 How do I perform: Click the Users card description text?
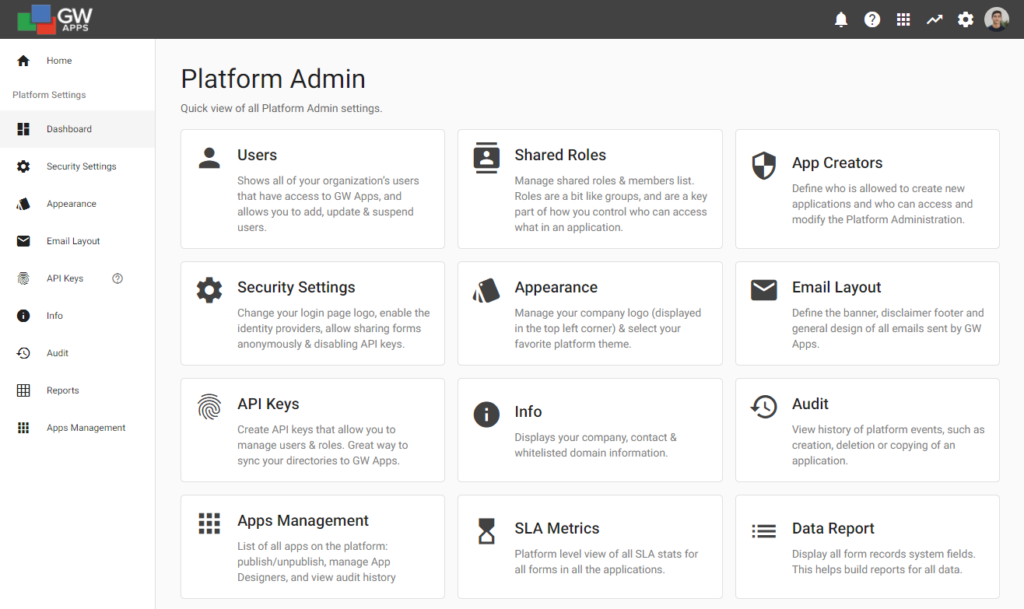(328, 204)
